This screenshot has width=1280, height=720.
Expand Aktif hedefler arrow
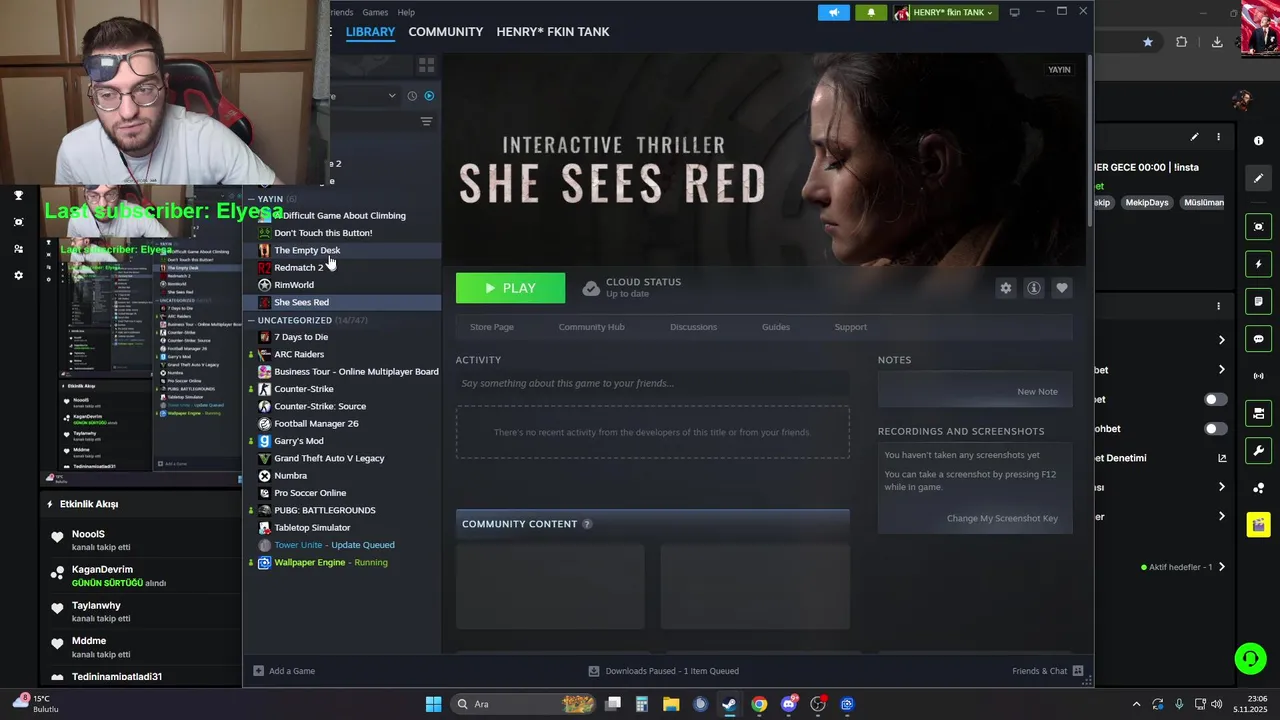[1221, 567]
